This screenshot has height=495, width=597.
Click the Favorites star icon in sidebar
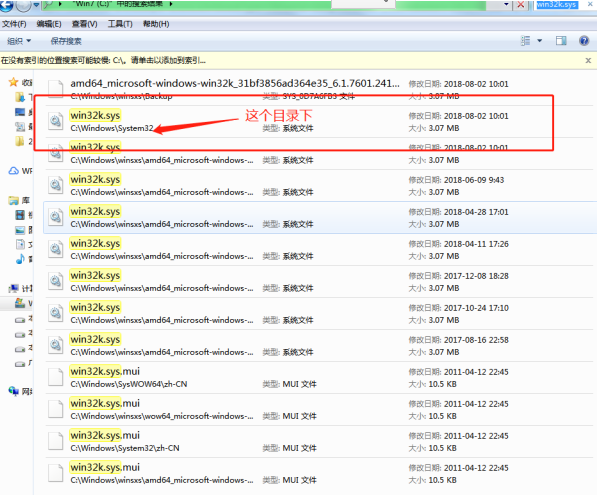(13, 82)
